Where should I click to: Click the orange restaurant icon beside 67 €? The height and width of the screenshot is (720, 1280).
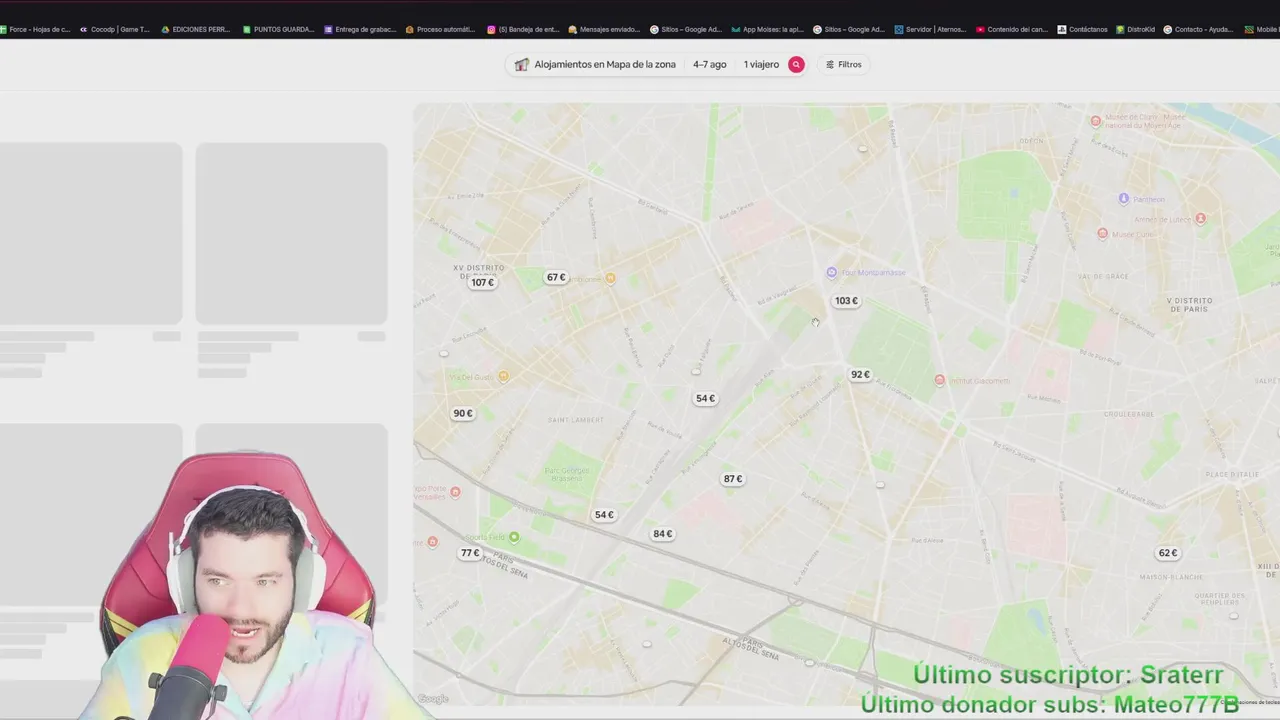(x=610, y=278)
